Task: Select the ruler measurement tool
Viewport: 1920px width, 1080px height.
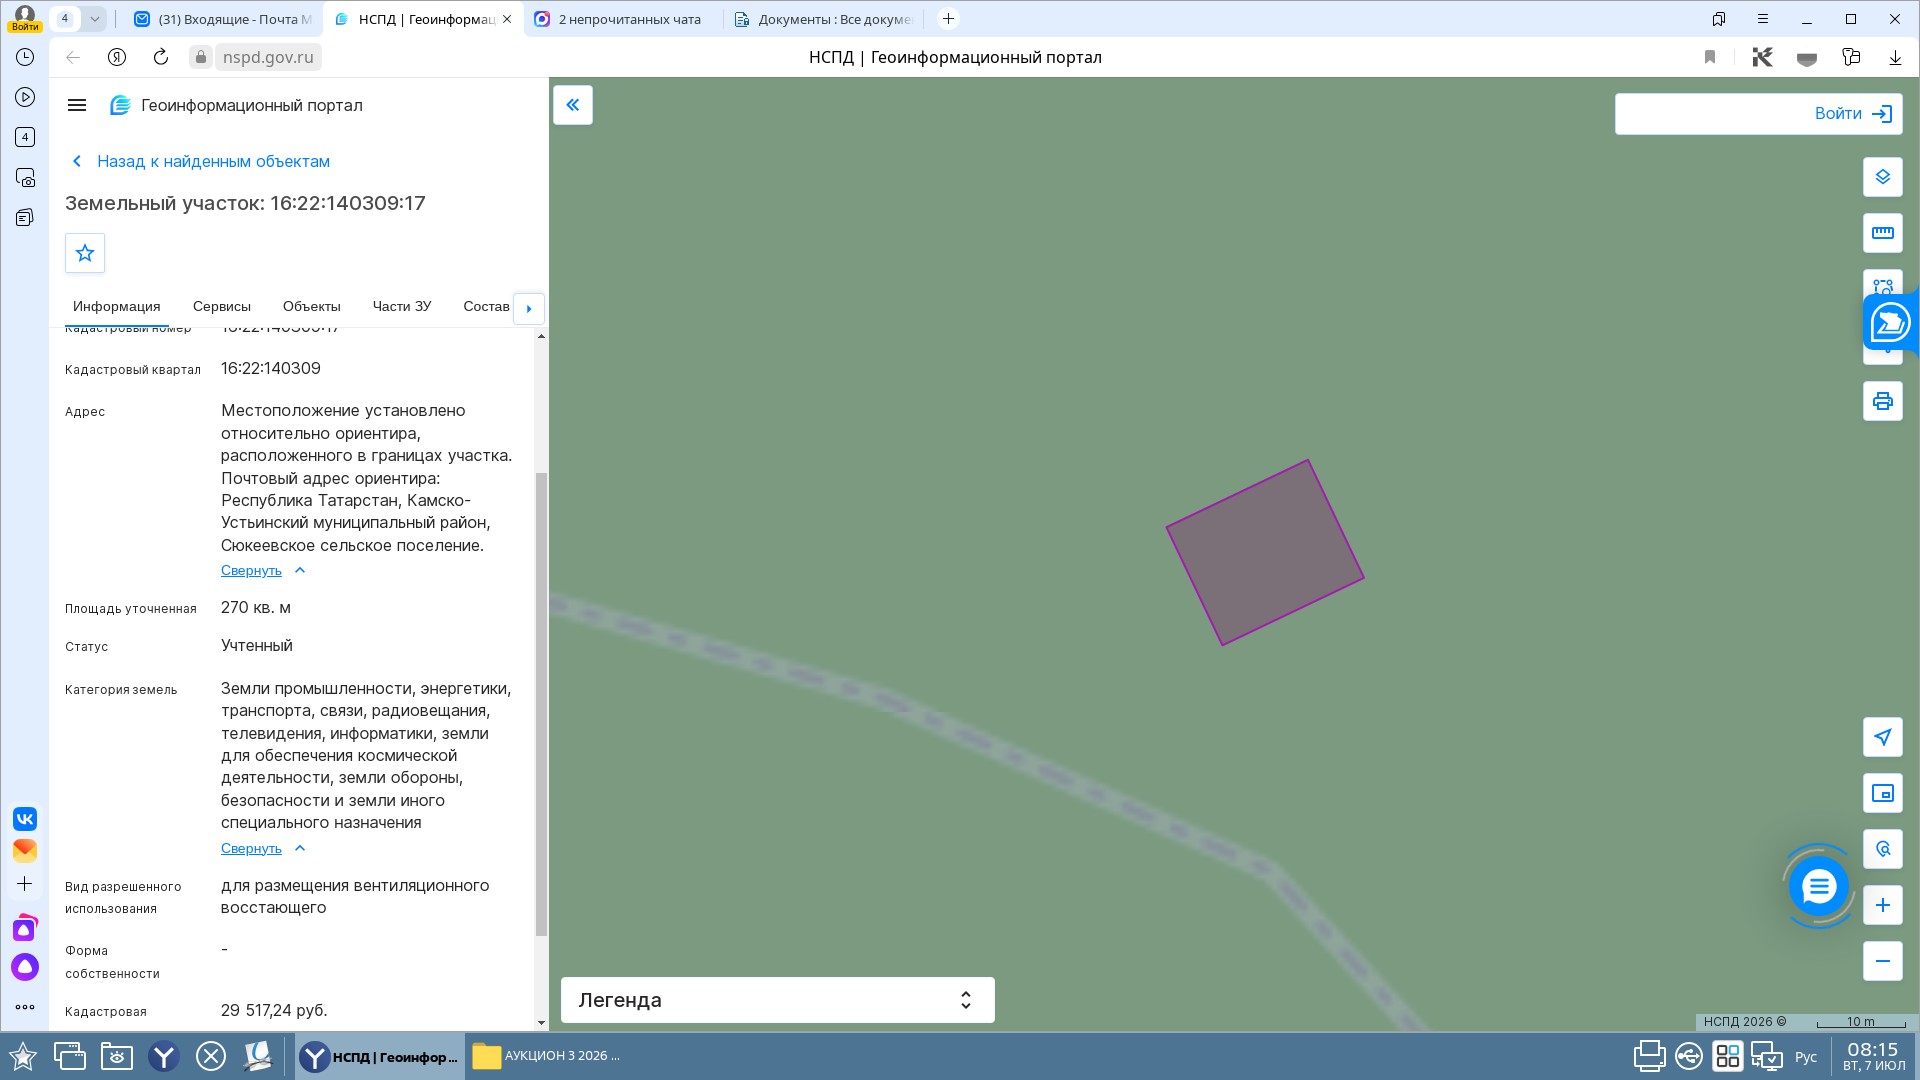Action: pos(1883,233)
